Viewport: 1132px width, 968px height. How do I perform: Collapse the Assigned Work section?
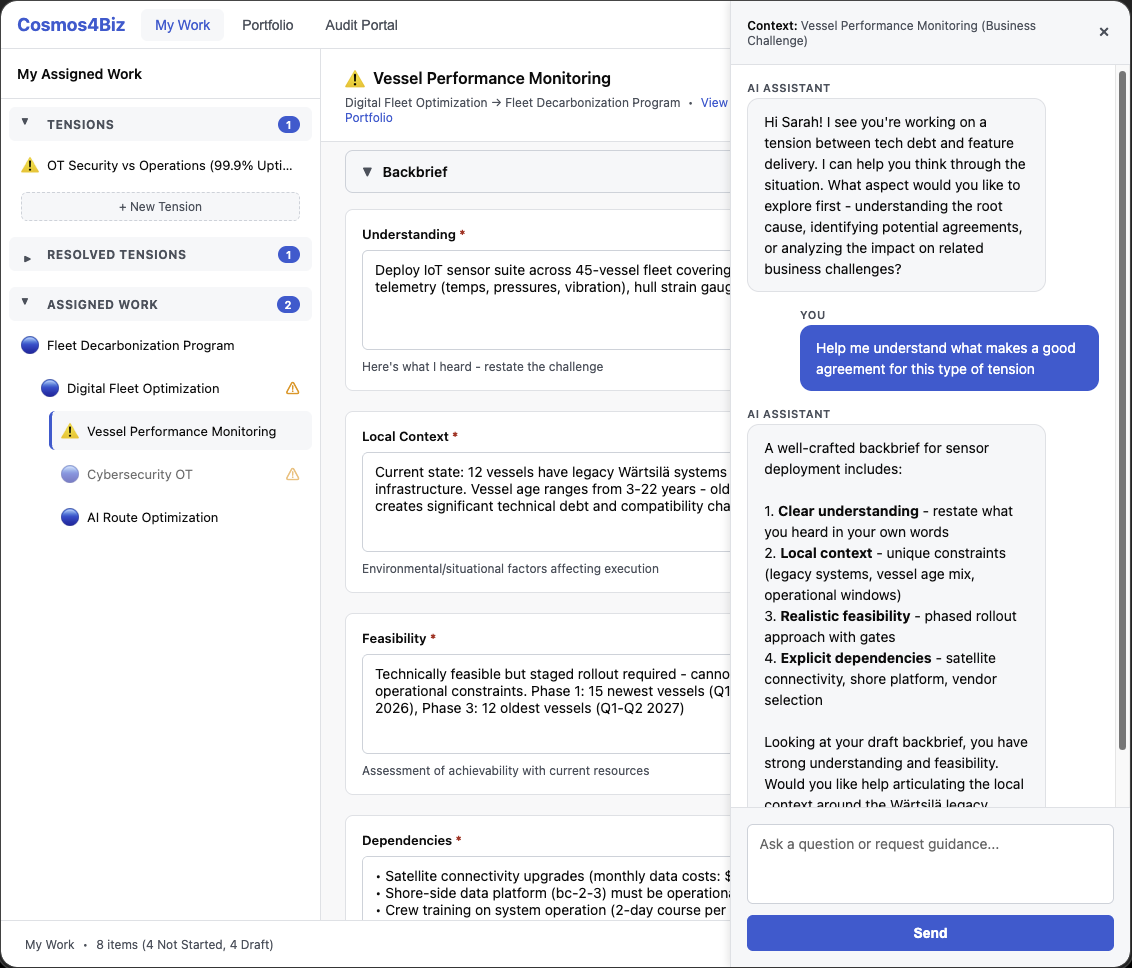coord(26,303)
